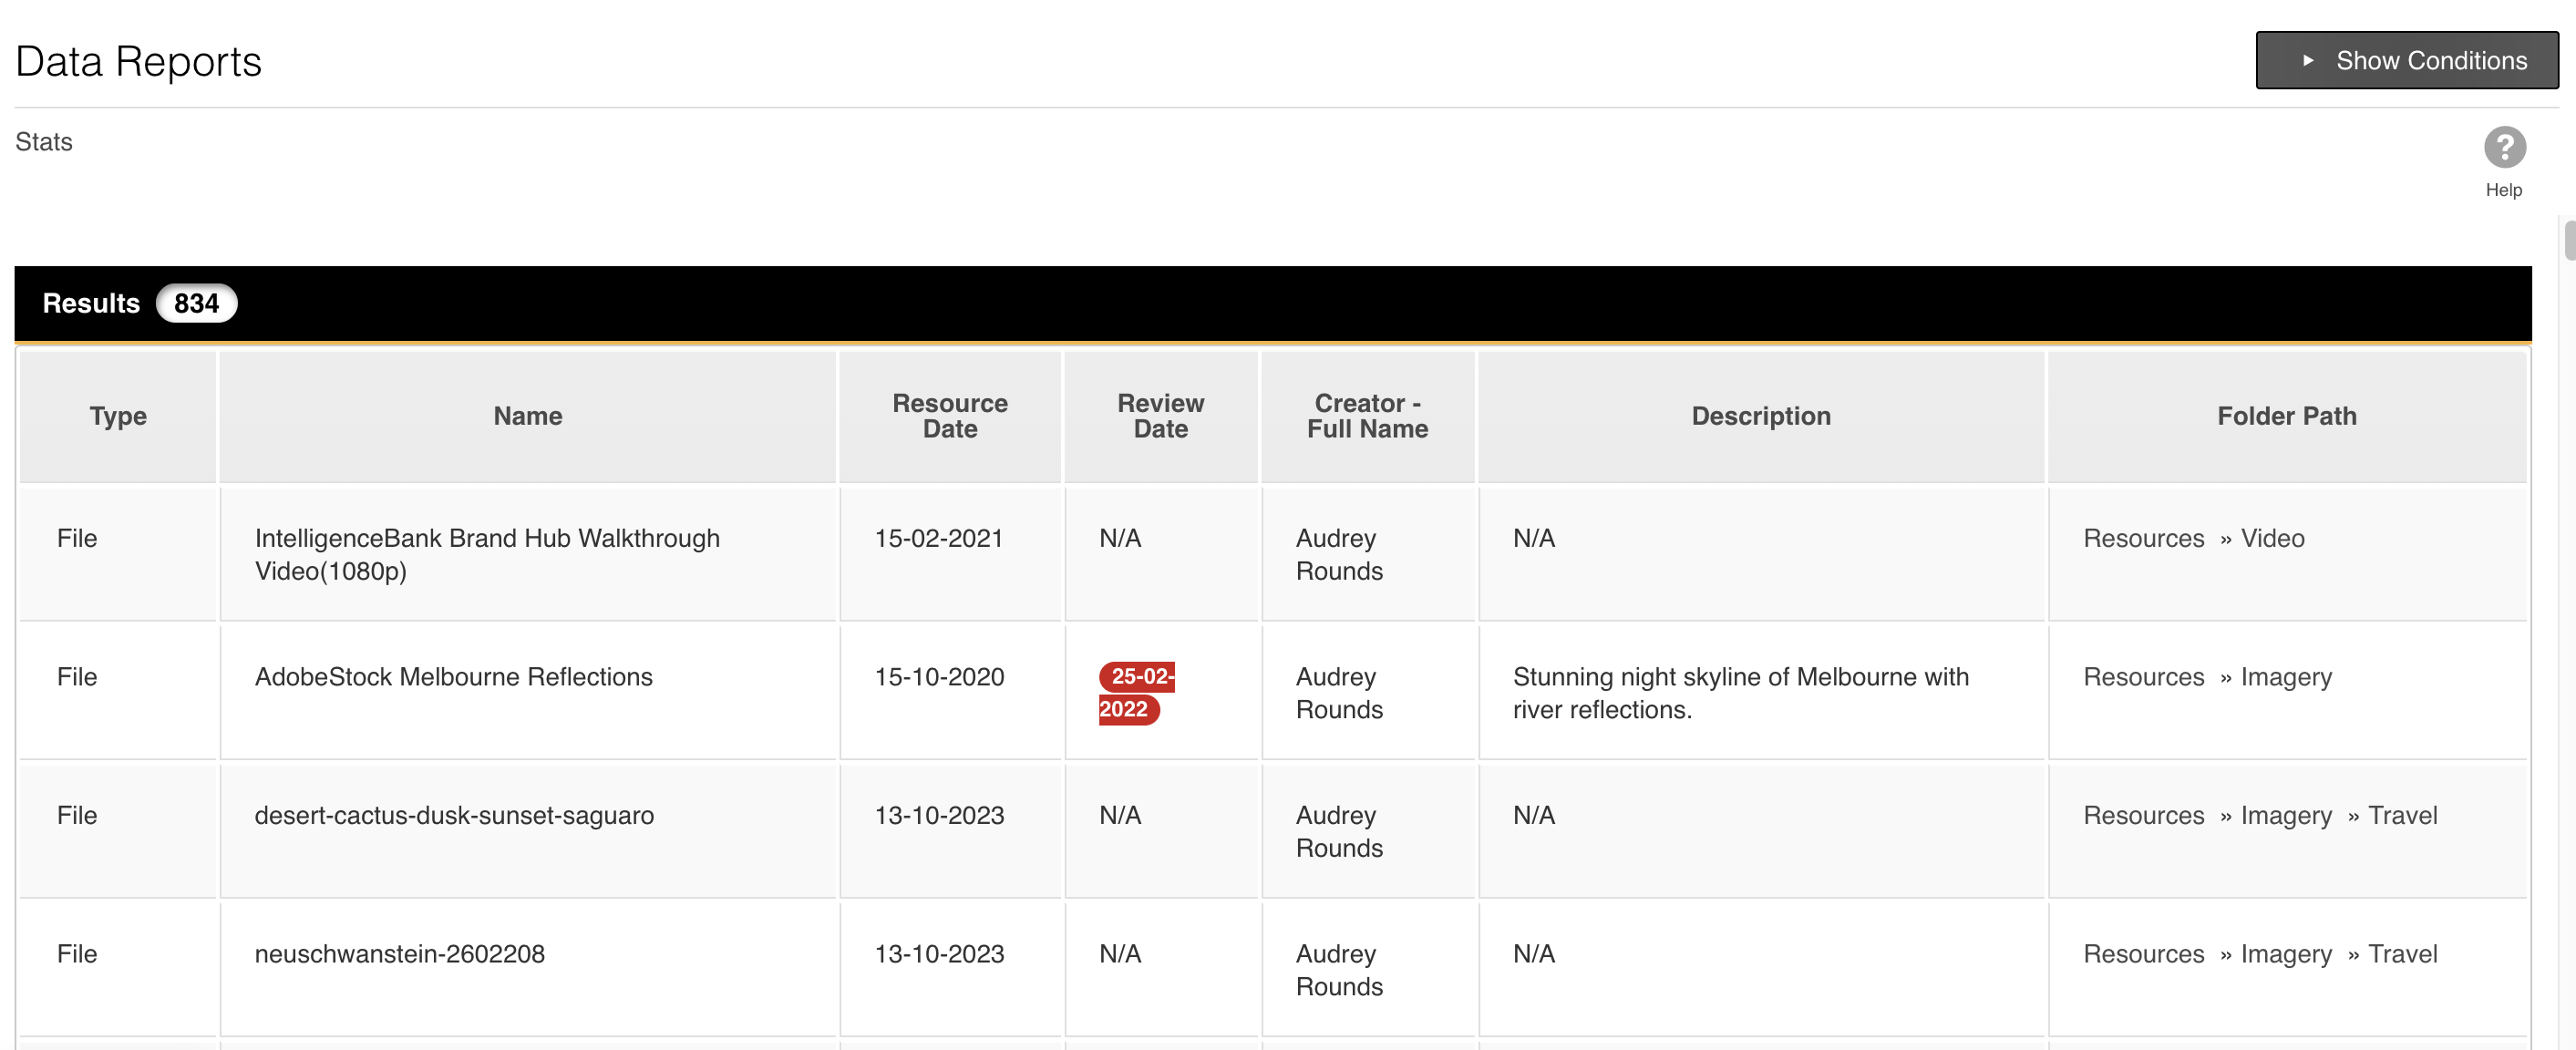Open neuschwanstein-2602208 file
The image size is (2576, 1050).
coord(399,954)
